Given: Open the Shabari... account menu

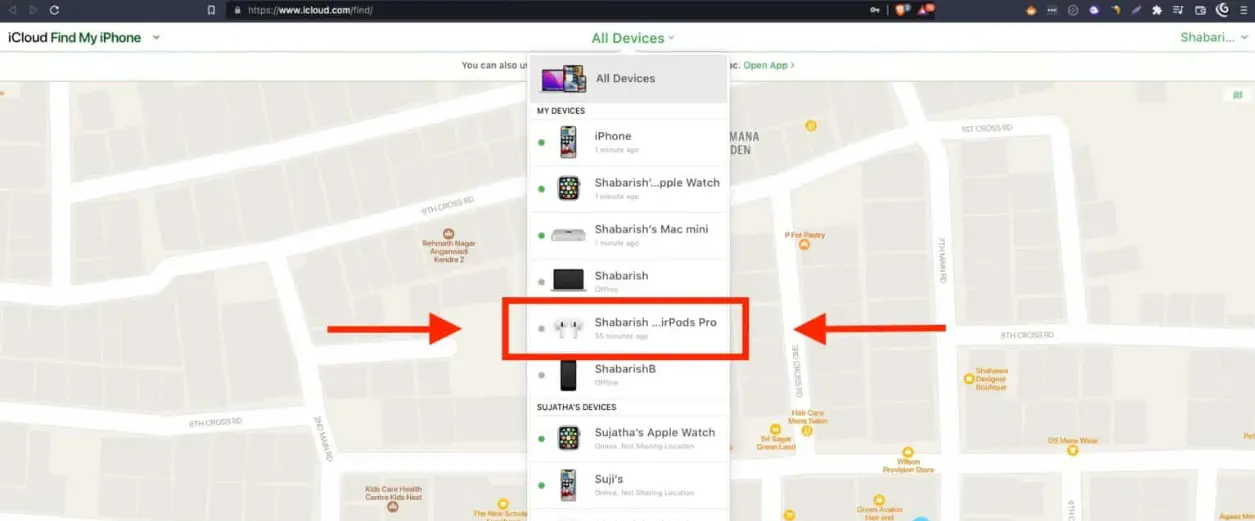Looking at the screenshot, I should (x=1214, y=38).
